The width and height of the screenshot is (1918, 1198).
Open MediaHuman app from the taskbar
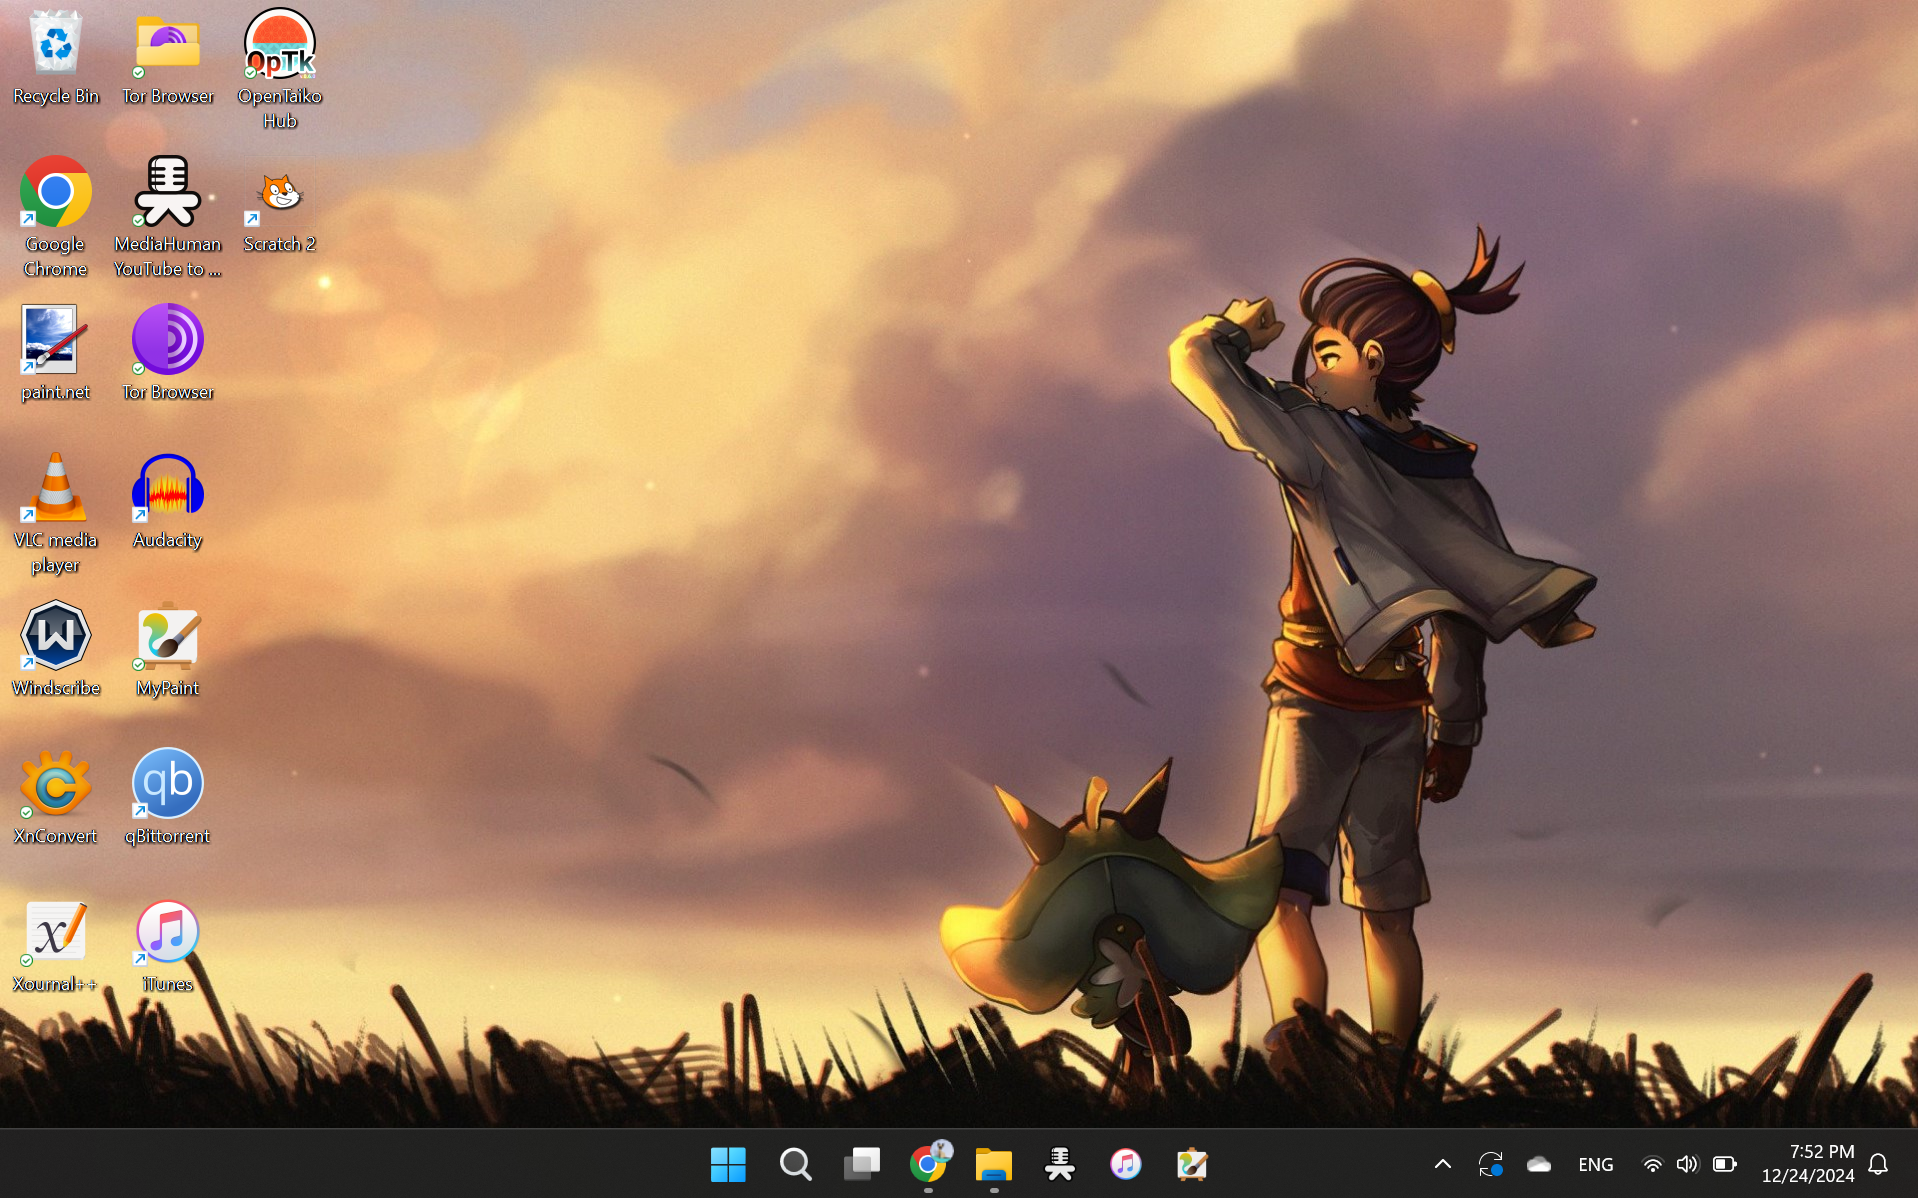click(x=1060, y=1164)
